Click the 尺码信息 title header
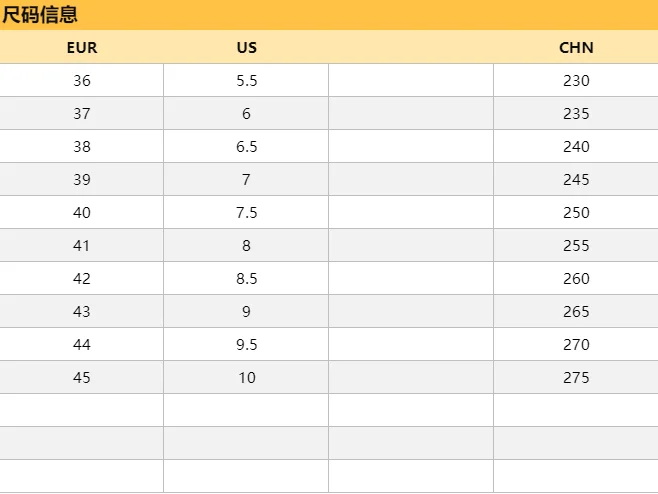The width and height of the screenshot is (658, 494). (x=40, y=15)
